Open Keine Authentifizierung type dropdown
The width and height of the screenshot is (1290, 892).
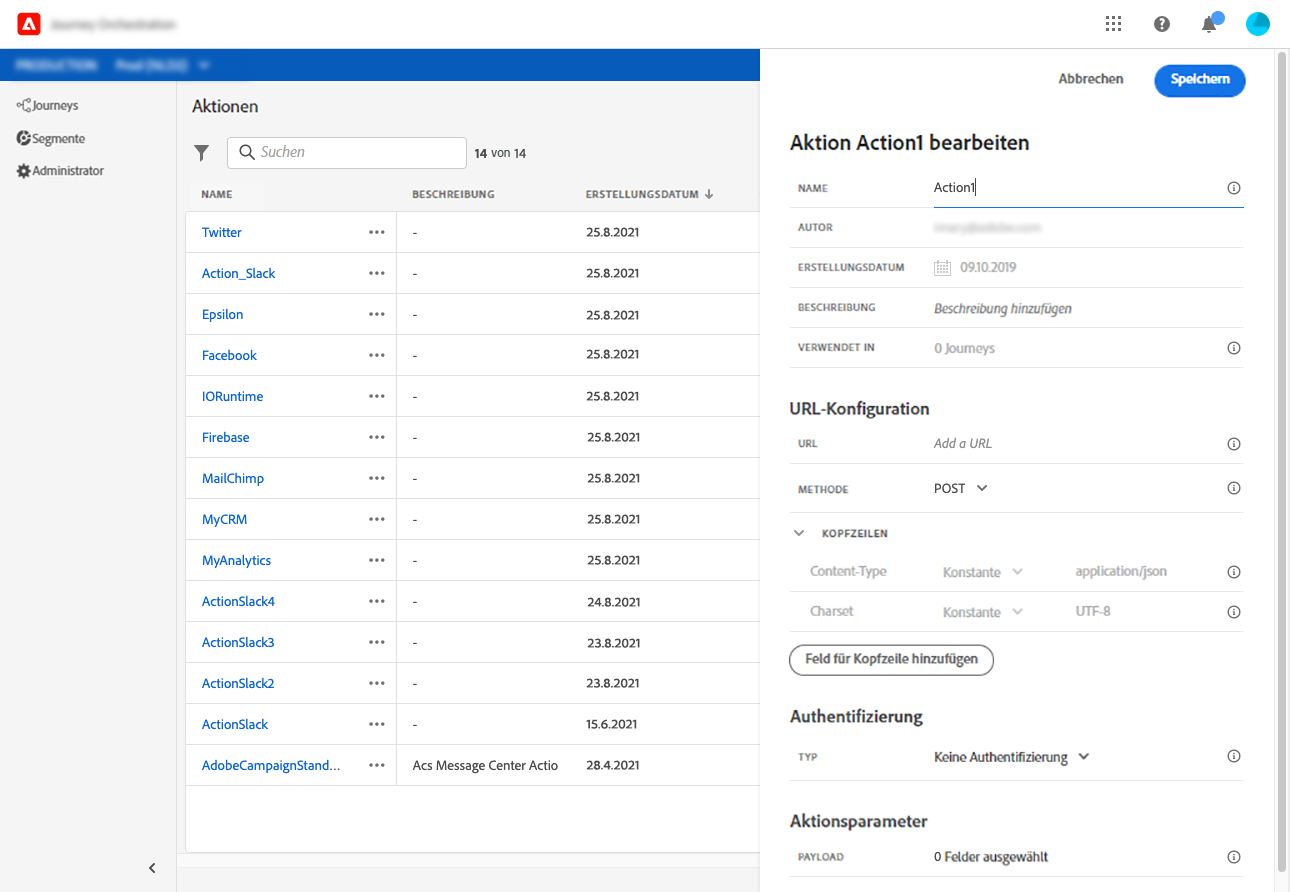[x=1012, y=757]
